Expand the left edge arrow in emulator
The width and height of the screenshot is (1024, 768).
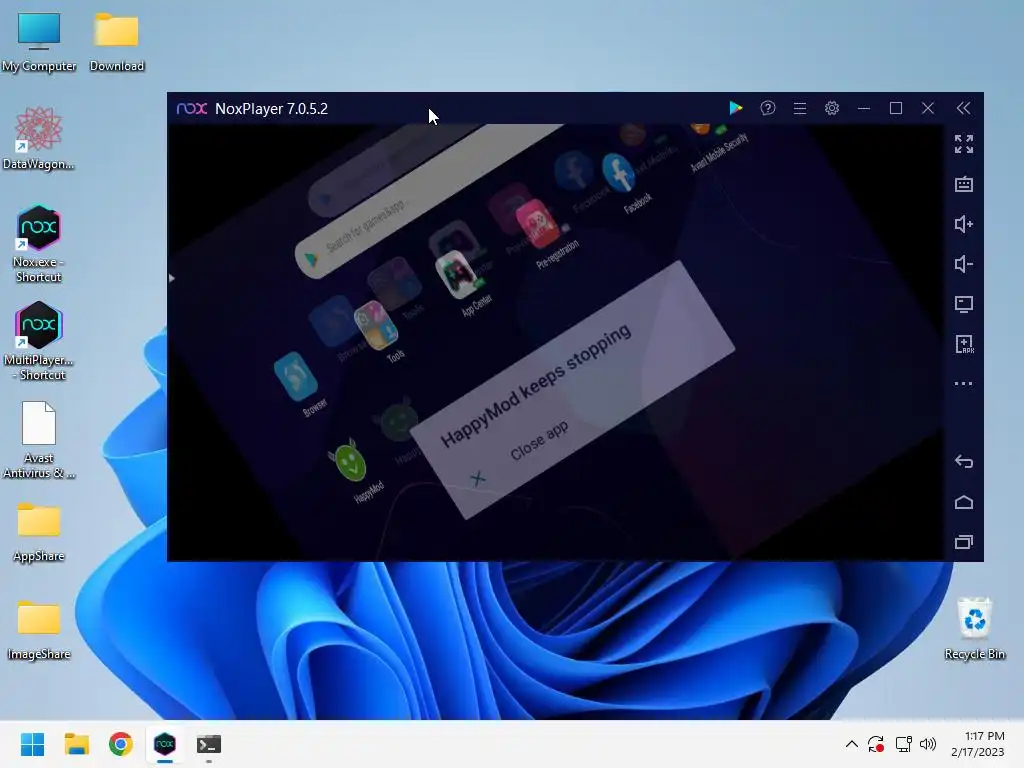(172, 278)
